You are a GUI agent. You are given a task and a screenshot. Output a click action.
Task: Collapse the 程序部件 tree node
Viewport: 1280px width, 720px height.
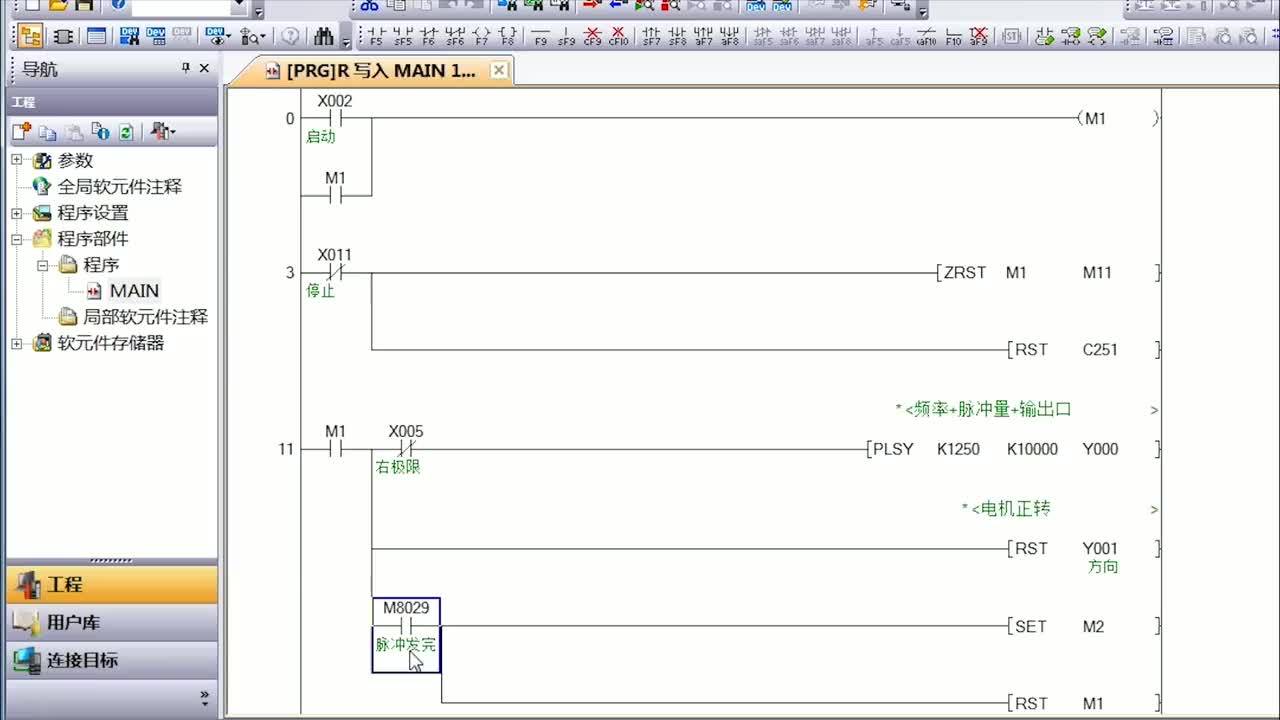pyautogui.click(x=16, y=239)
